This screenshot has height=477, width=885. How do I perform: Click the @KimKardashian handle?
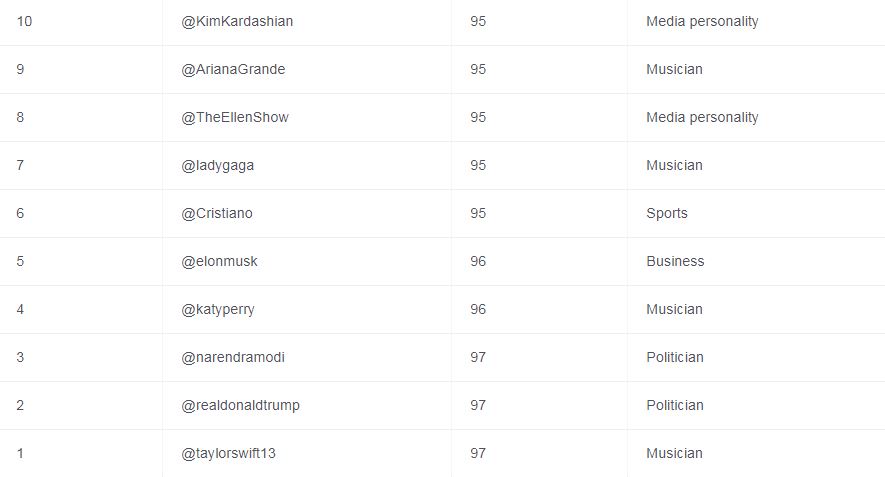click(237, 21)
